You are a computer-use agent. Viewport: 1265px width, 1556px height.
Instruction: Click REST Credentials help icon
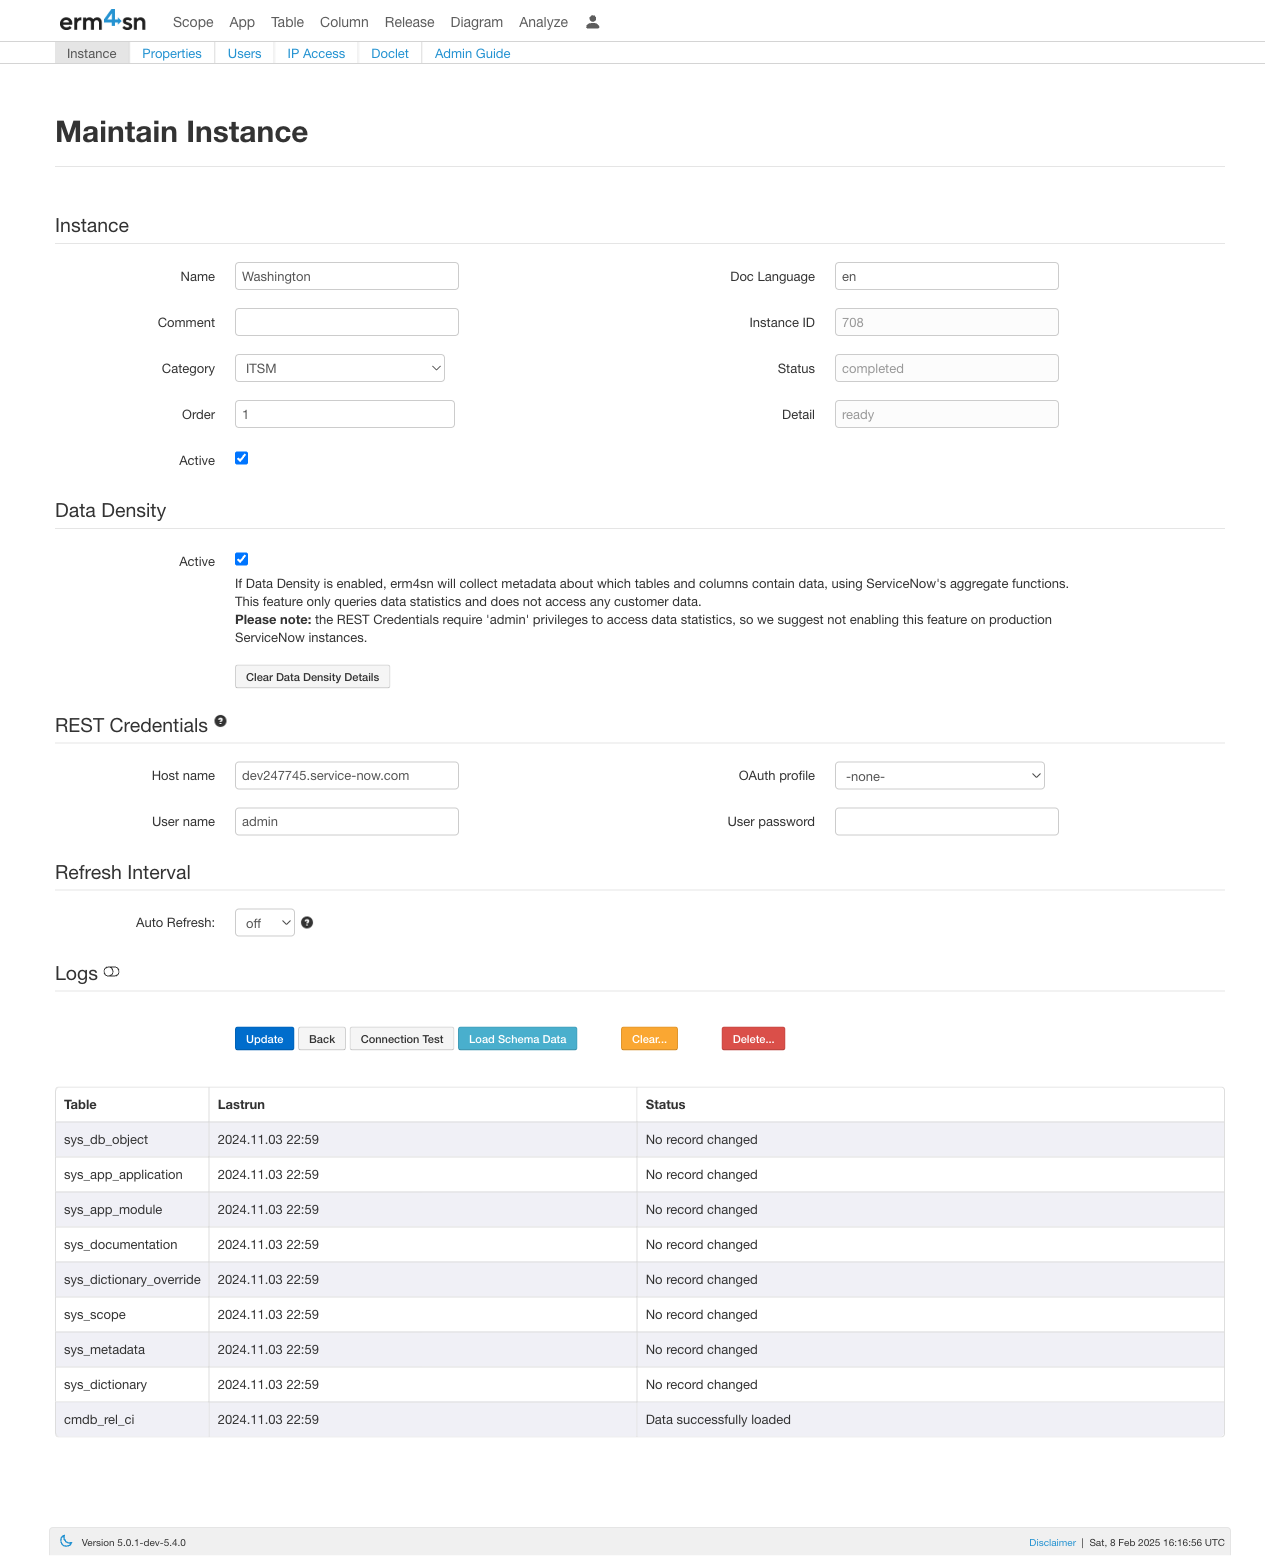220,721
